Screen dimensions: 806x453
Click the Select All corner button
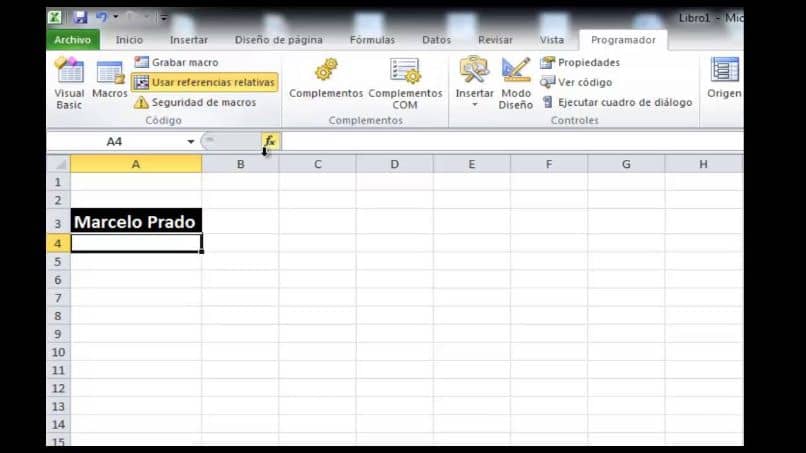[x=59, y=164]
